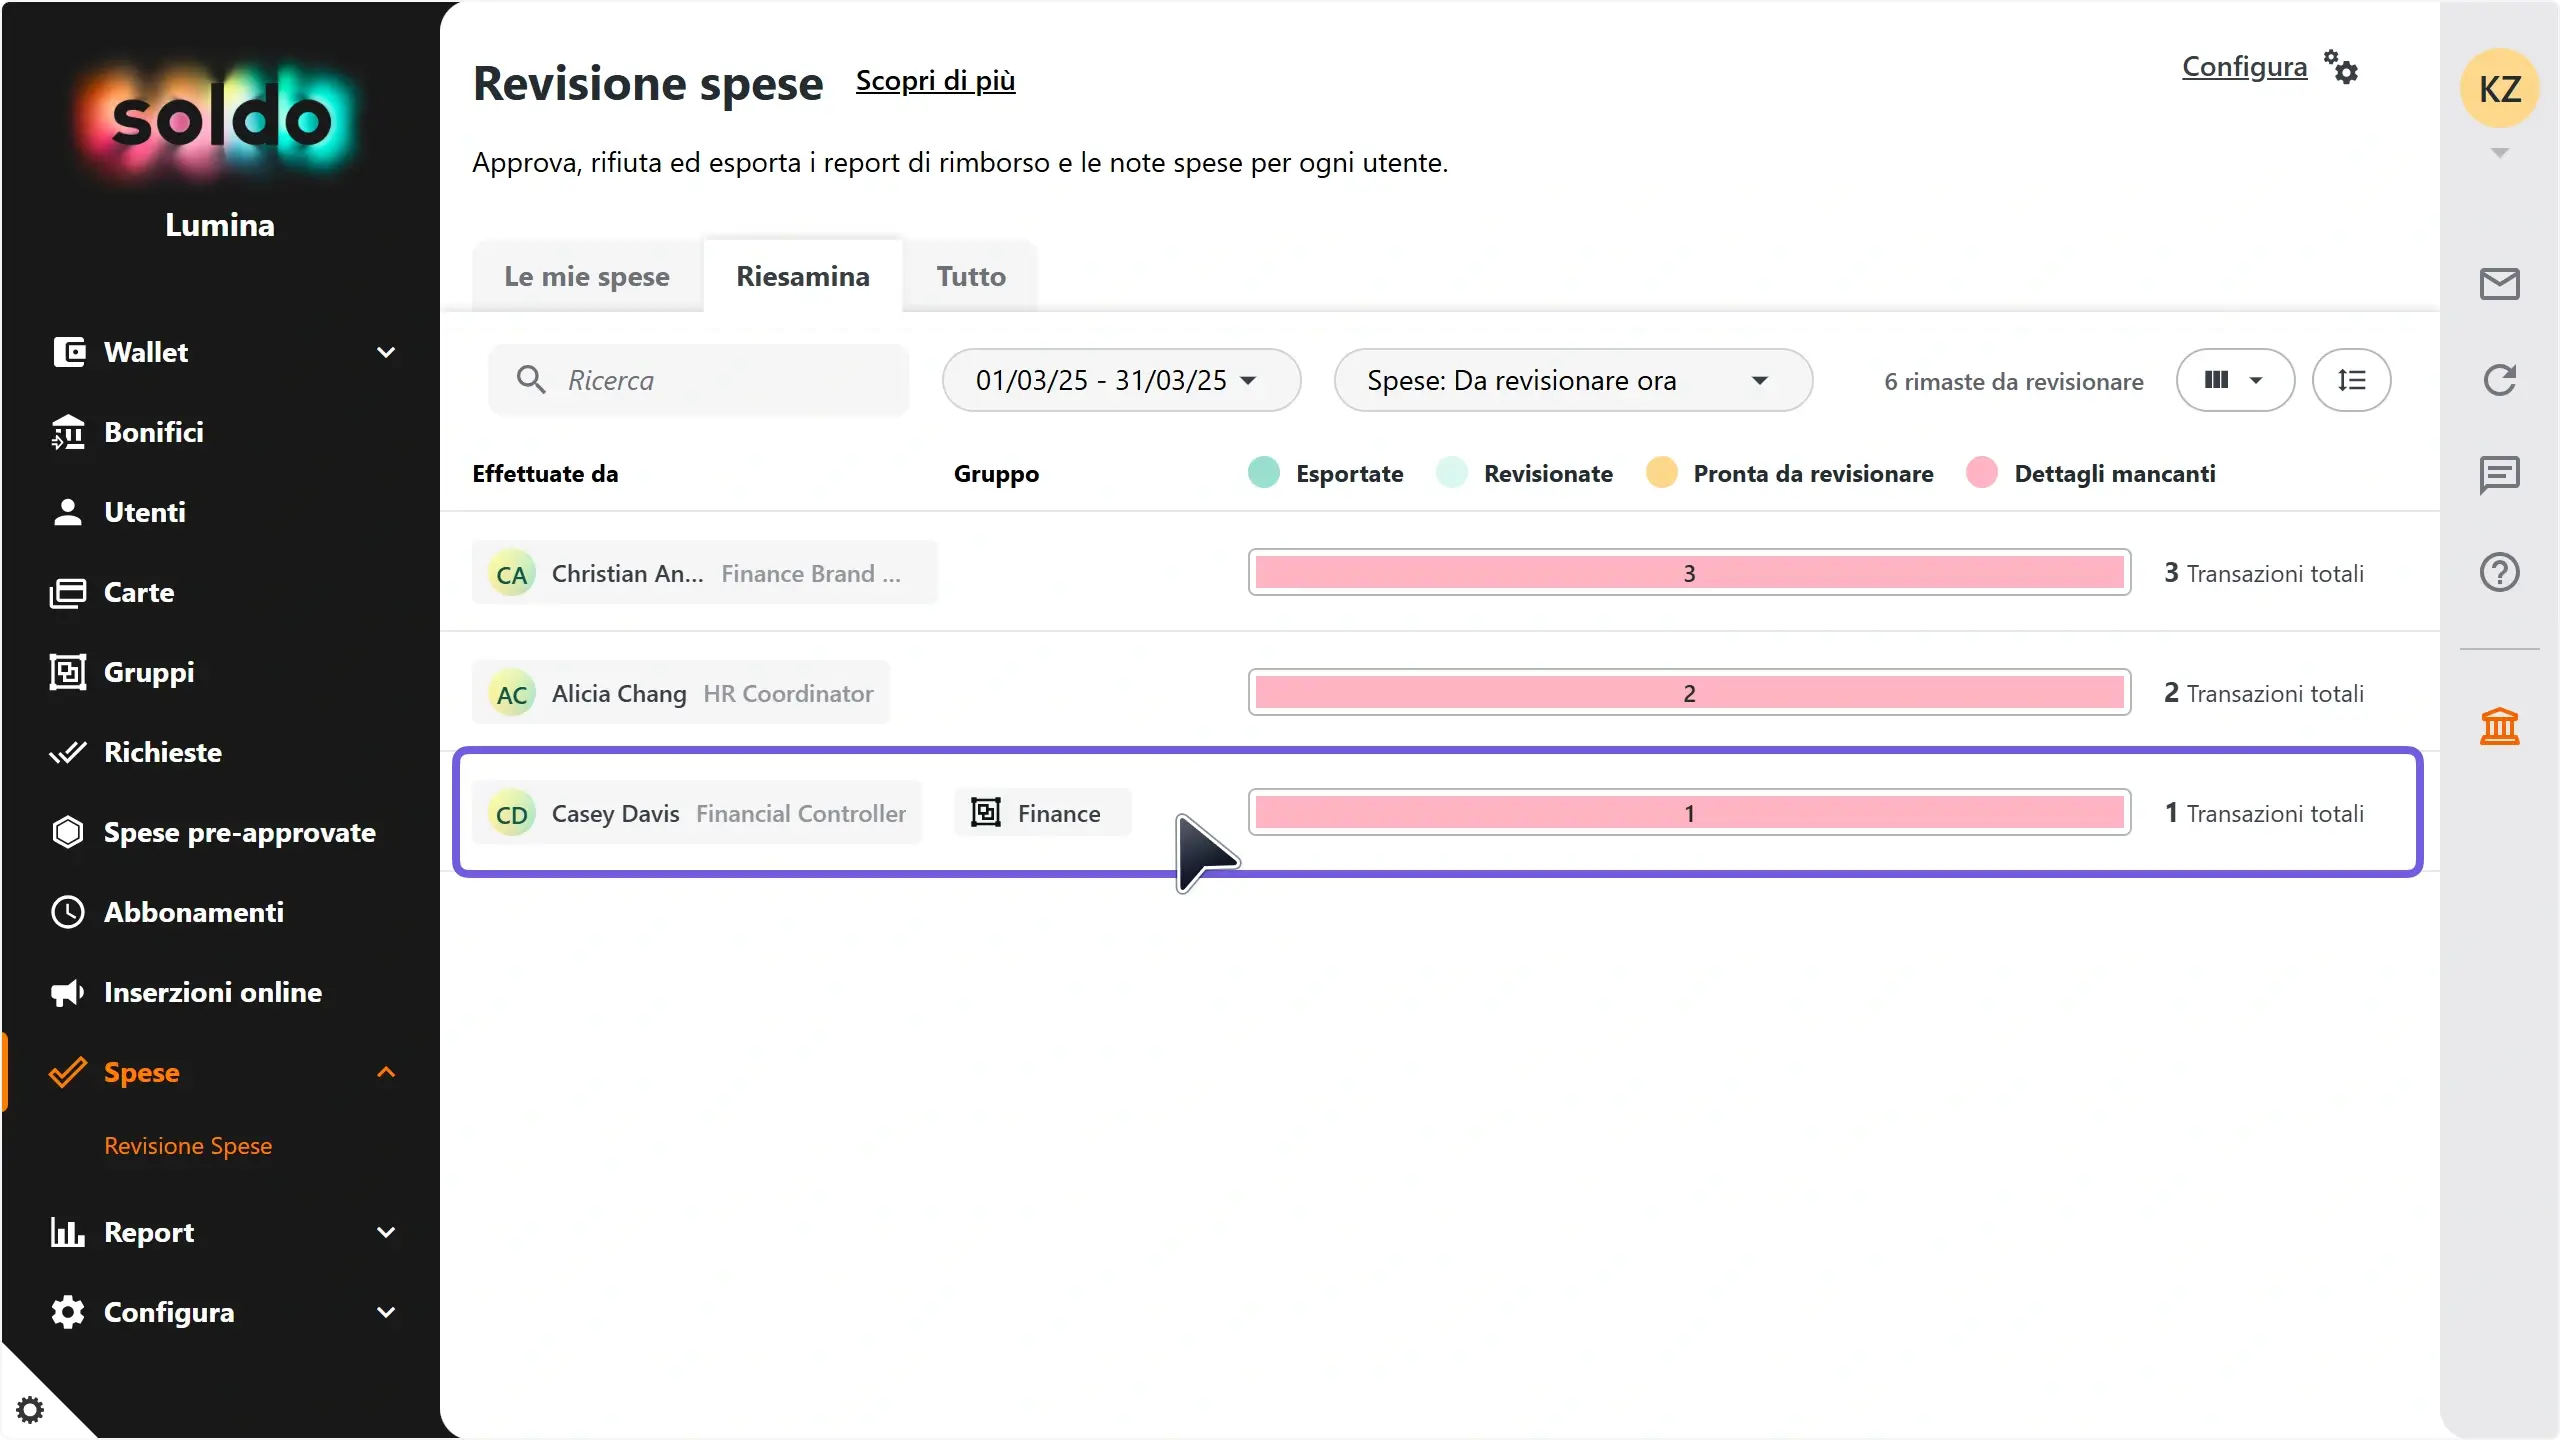Click Alicia Chang's pink bar showing 2

1689,692
